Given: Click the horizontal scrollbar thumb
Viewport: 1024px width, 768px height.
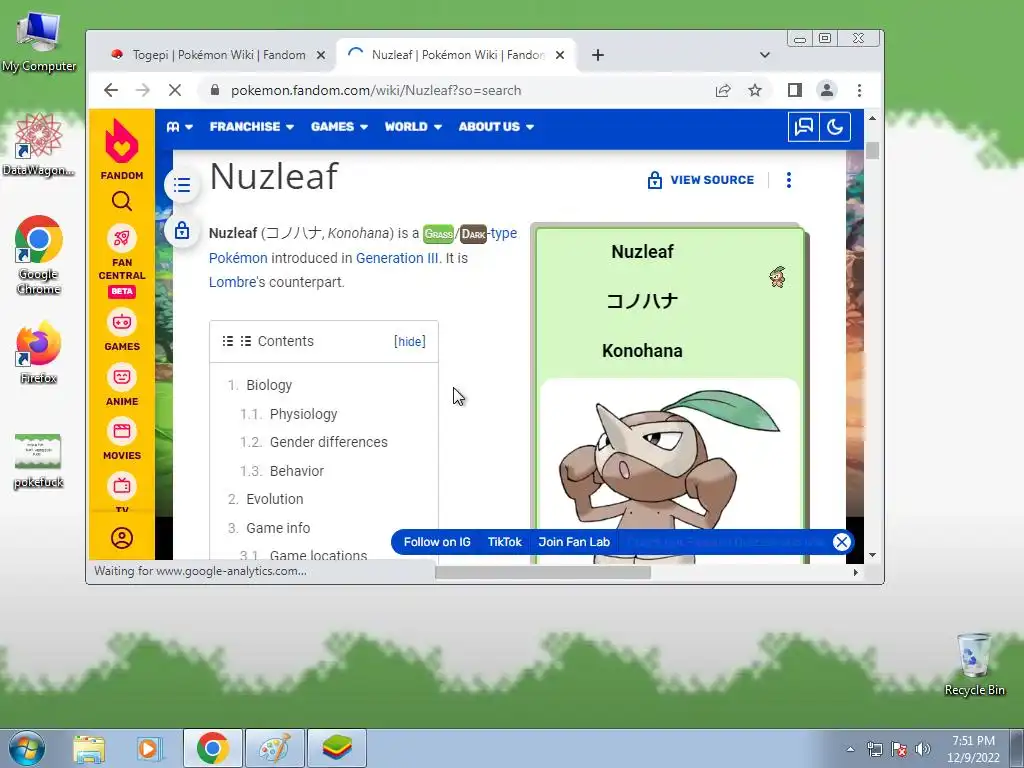Looking at the screenshot, I should coord(543,573).
